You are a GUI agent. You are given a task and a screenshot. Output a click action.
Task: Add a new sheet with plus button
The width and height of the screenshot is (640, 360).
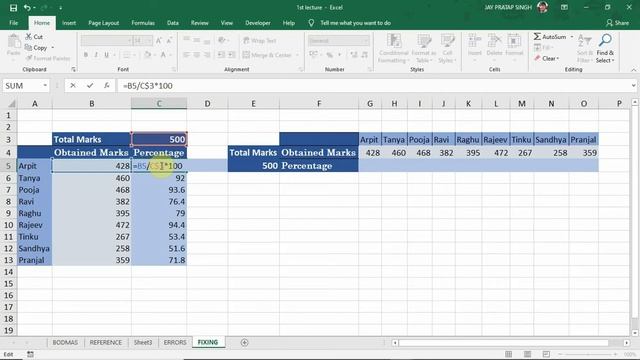click(244, 342)
